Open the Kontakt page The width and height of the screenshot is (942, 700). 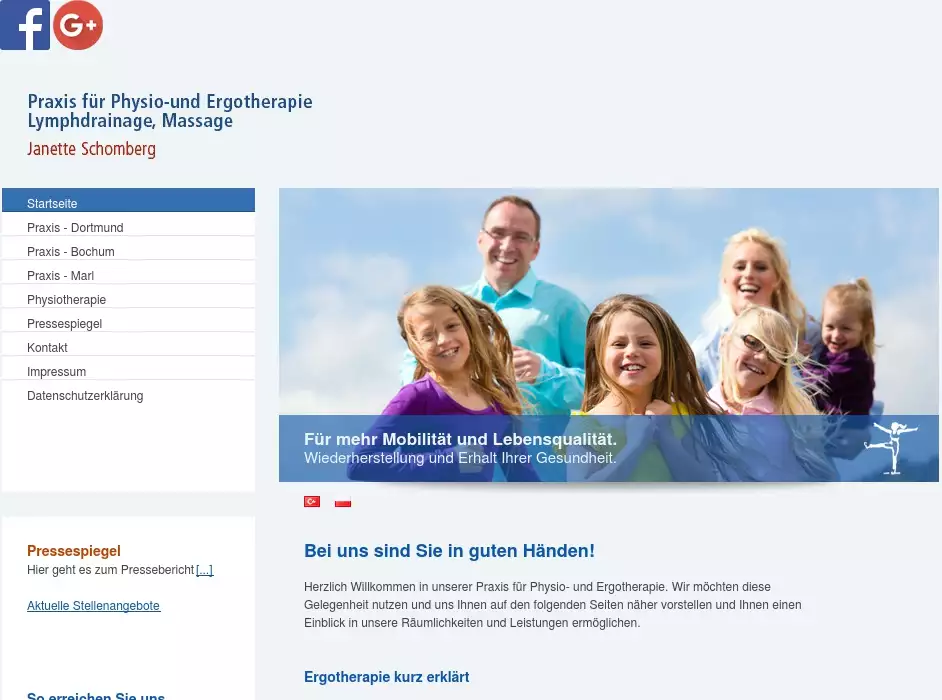47,348
